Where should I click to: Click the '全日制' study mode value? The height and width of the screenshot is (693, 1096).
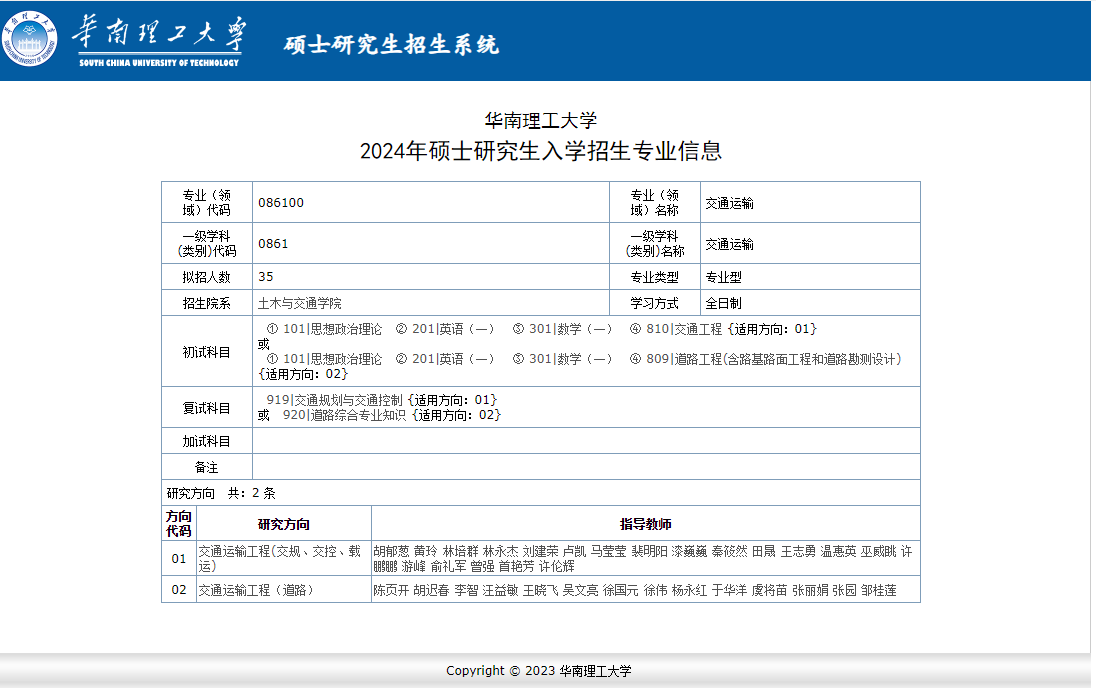723,303
